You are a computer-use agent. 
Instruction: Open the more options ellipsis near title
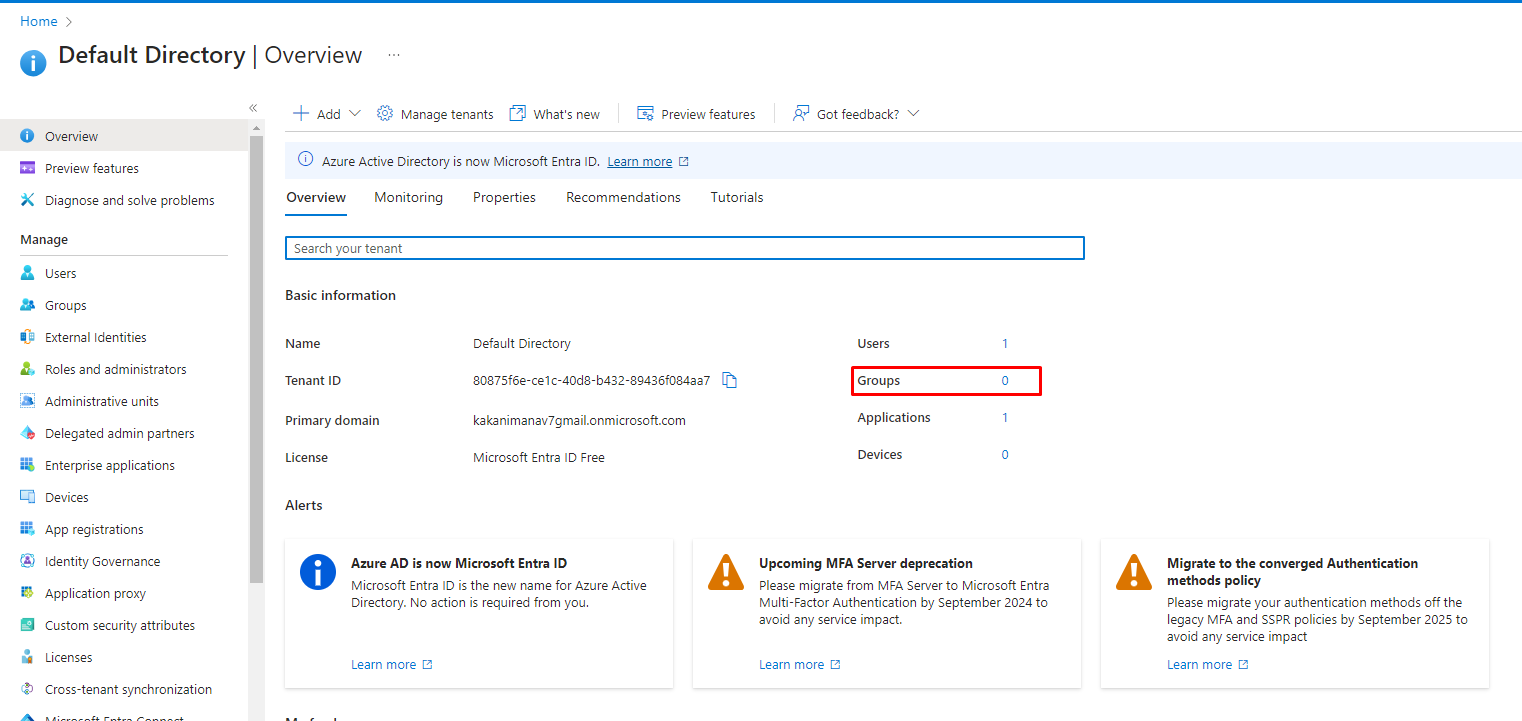394,55
